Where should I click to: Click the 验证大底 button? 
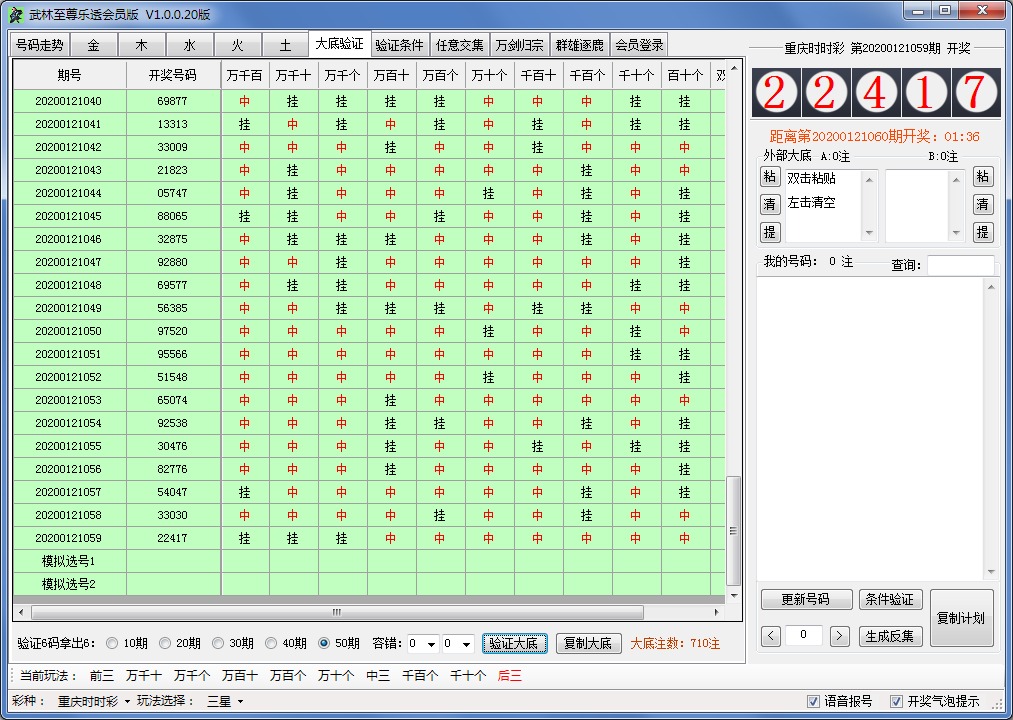click(515, 644)
